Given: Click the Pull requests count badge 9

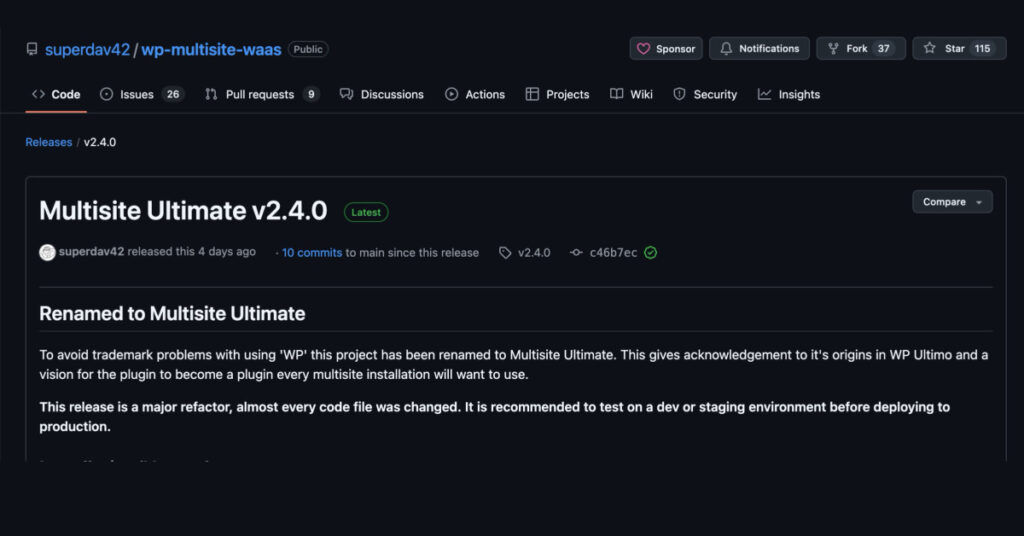Looking at the screenshot, I should [311, 94].
